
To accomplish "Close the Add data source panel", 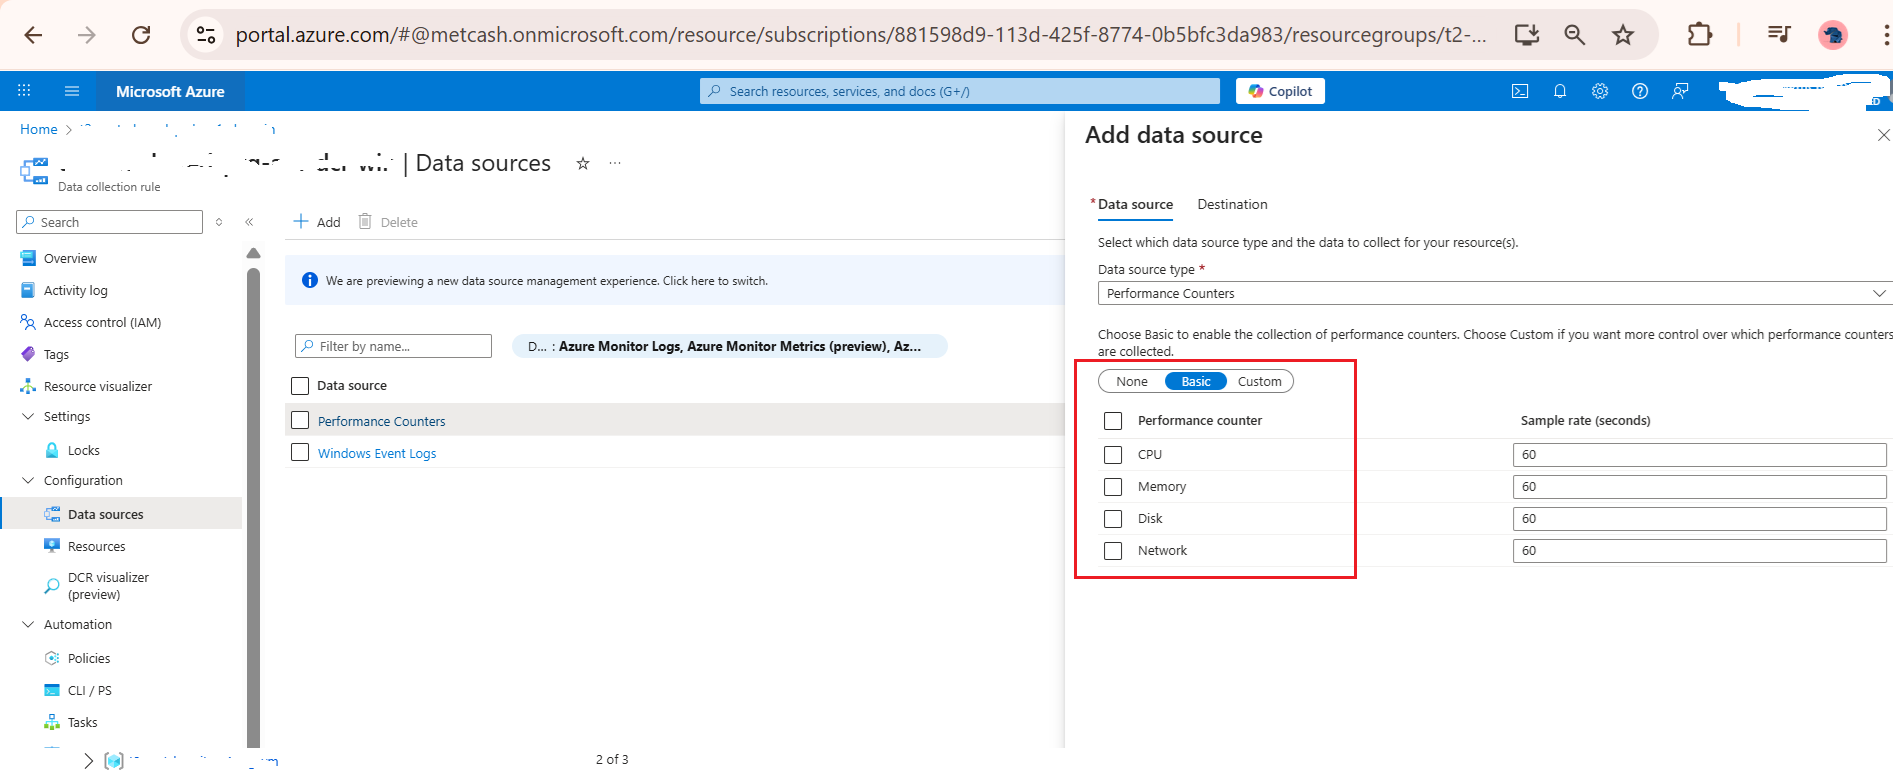I will tap(1883, 135).
